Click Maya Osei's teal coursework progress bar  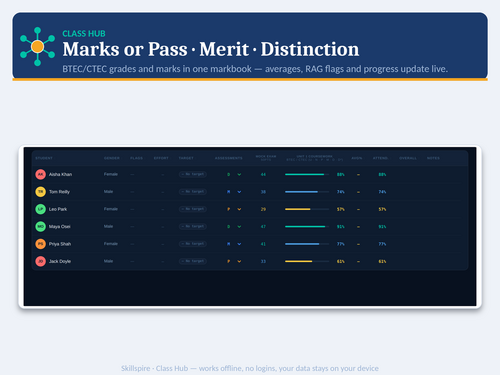click(x=307, y=226)
